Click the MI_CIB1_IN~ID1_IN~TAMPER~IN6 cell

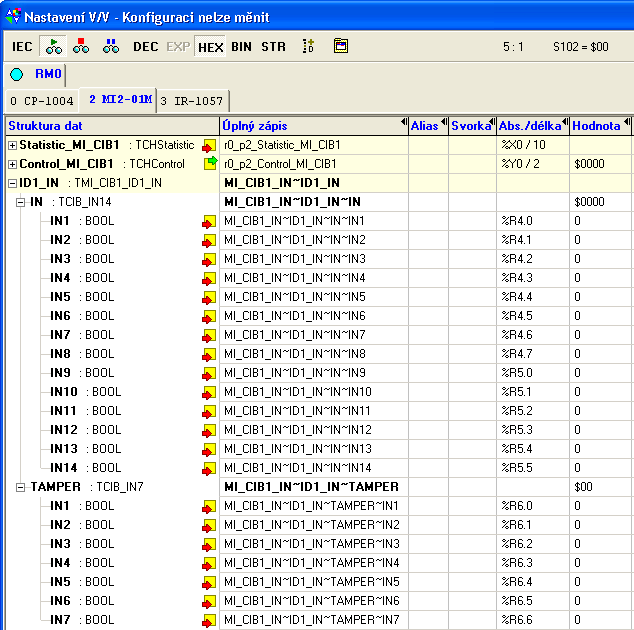point(312,601)
